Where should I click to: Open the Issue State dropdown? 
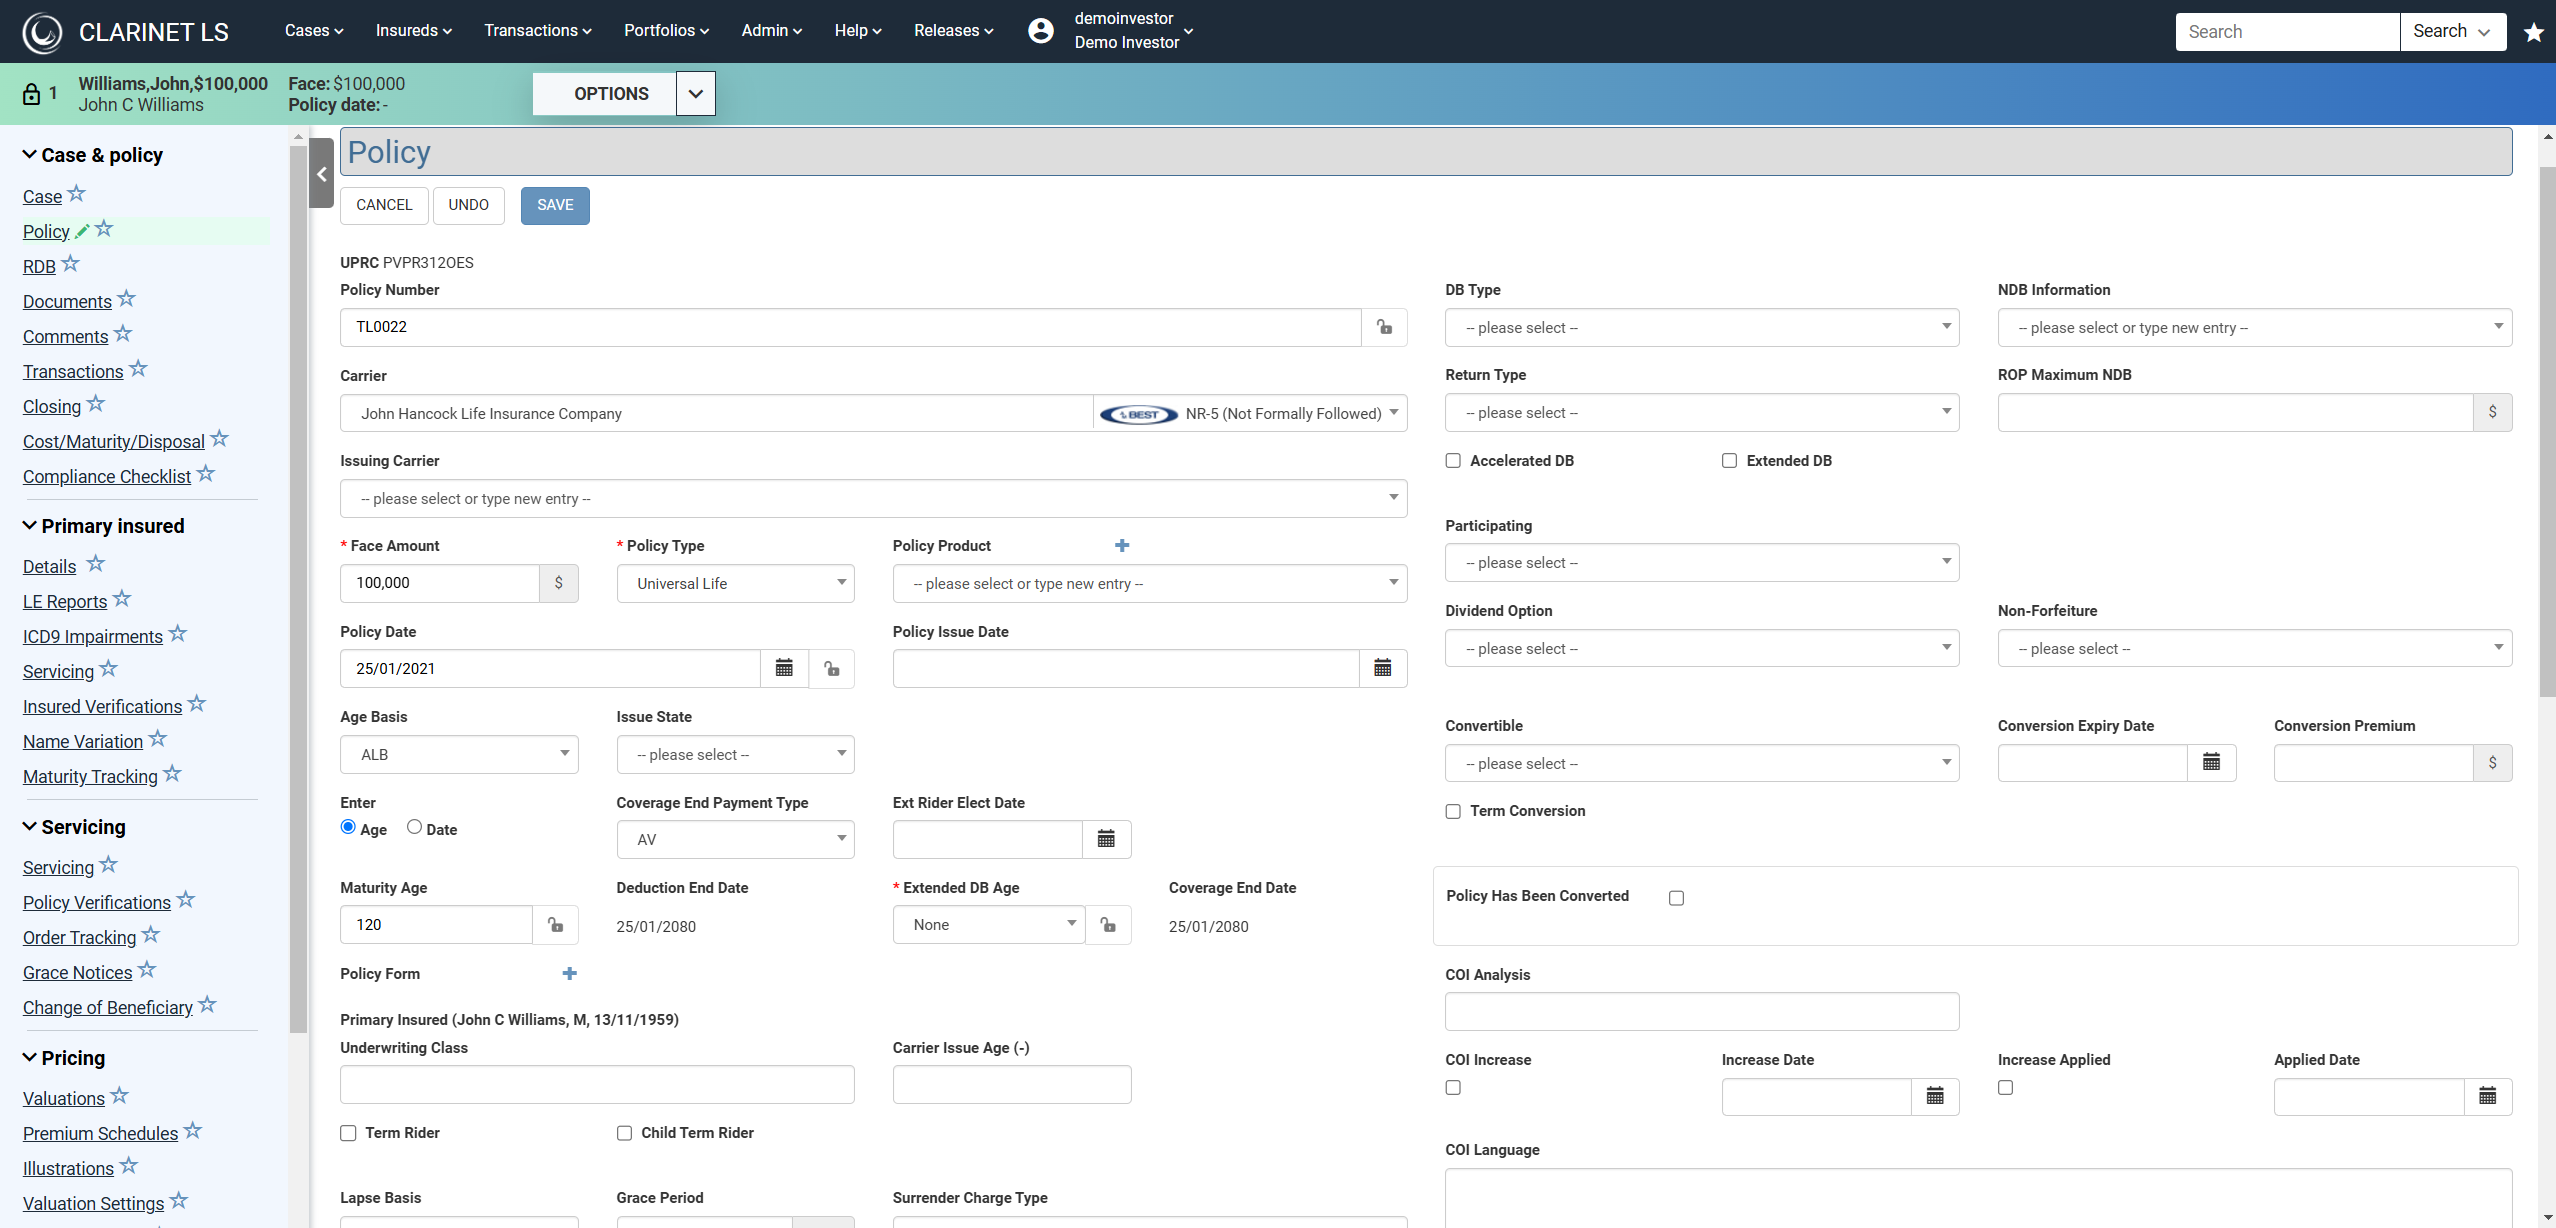[x=735, y=755]
